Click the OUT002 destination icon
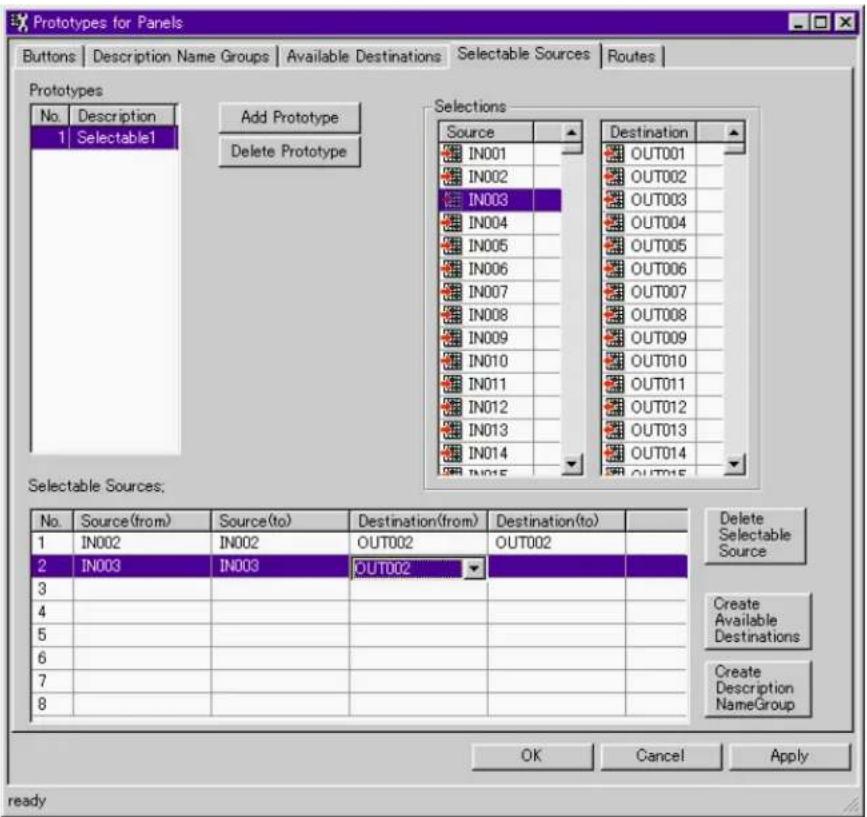This screenshot has width=867, height=817. point(614,177)
